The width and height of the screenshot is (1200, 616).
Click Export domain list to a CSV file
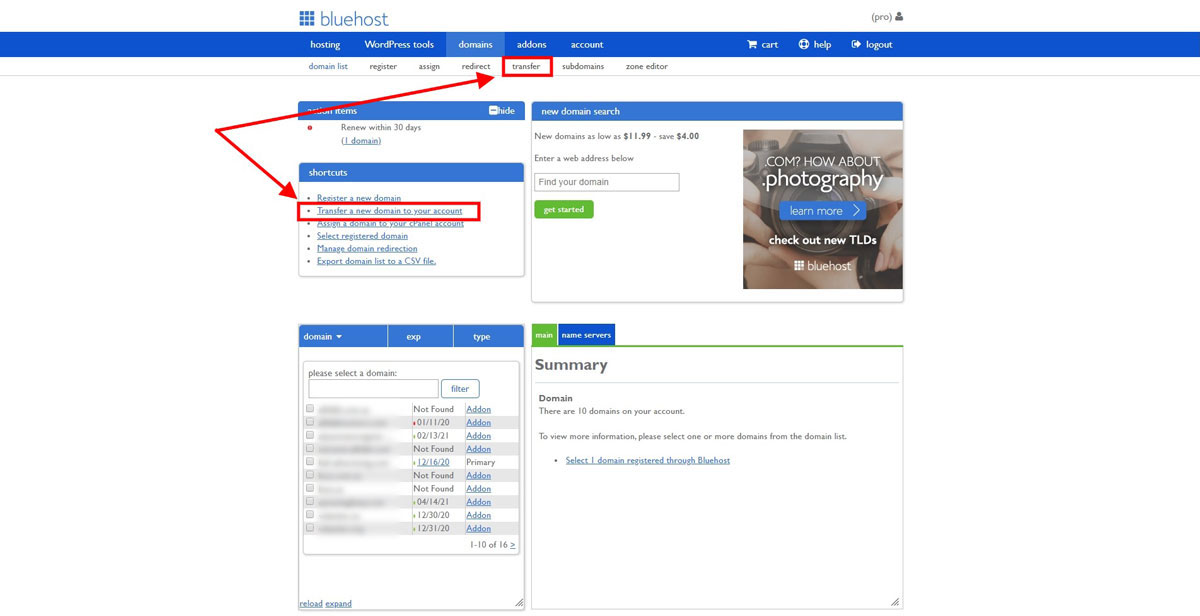tap(376, 261)
